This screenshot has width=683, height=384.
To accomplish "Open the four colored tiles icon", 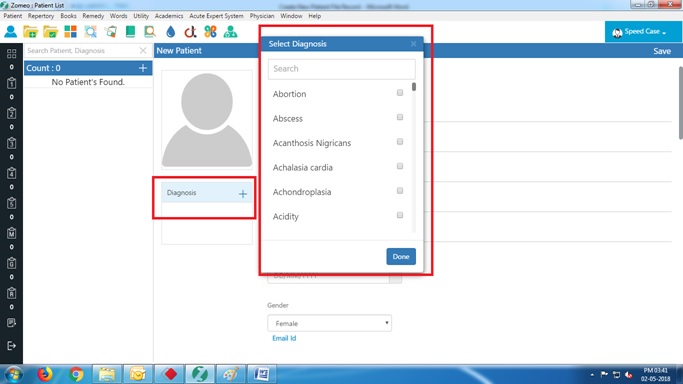I will [x=70, y=31].
